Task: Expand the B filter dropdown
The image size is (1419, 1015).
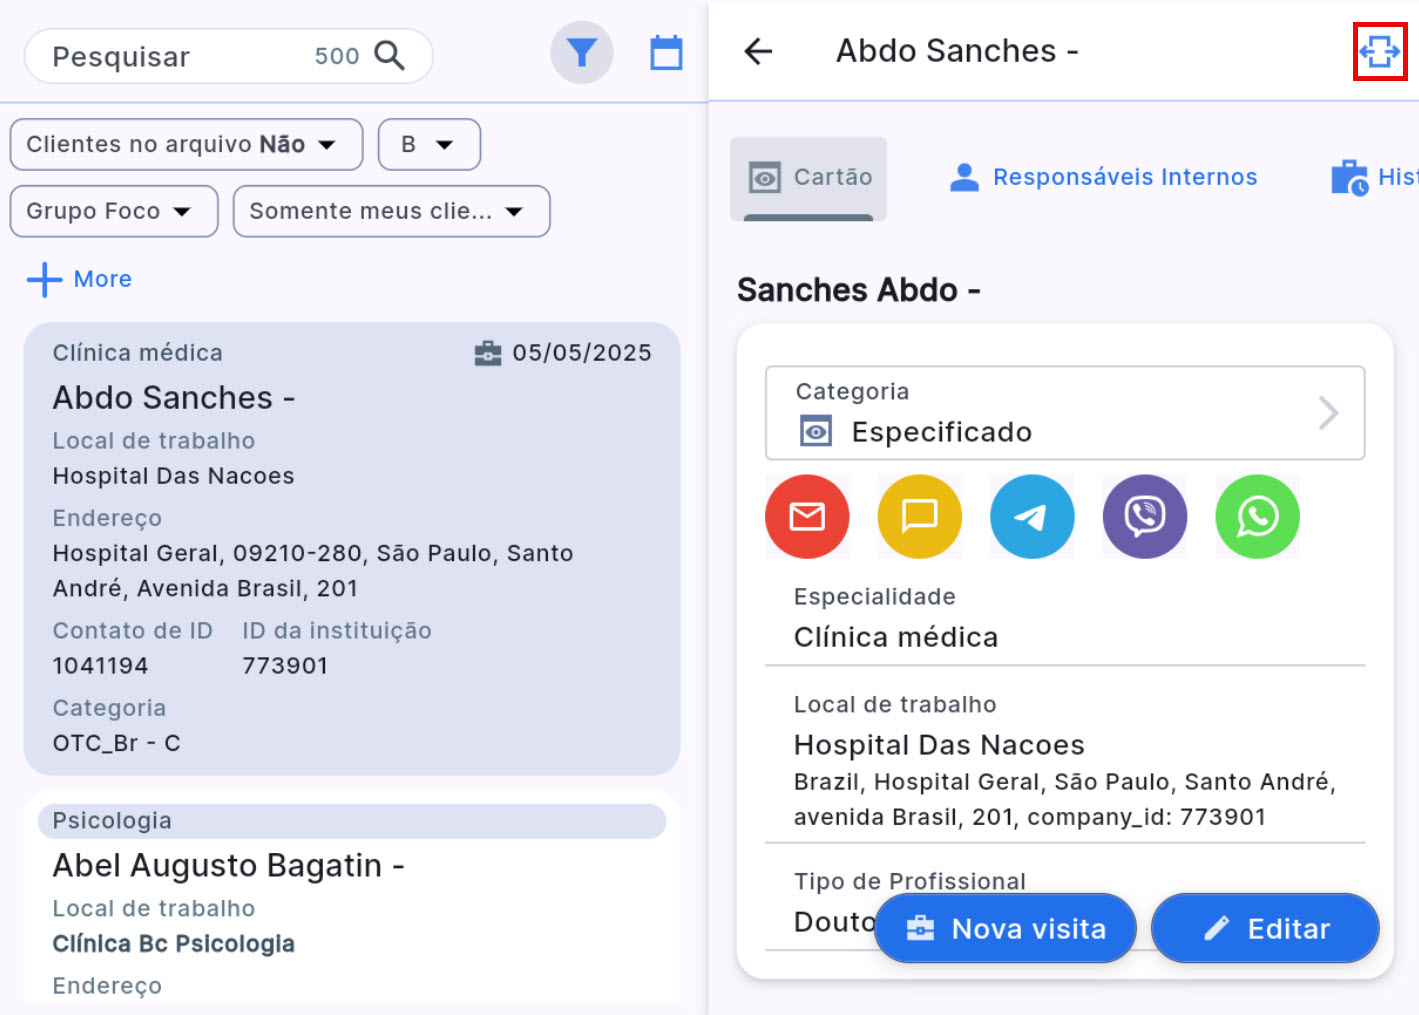Action: (x=429, y=145)
